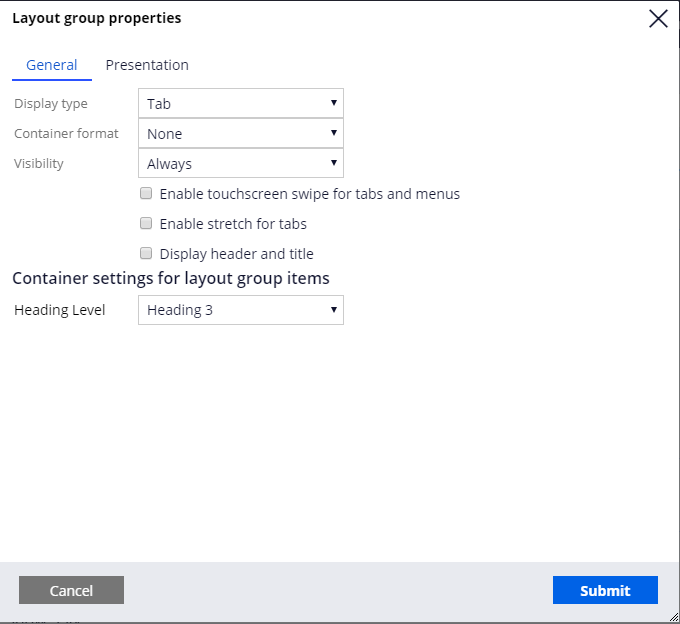
Task: Open the Visibility dropdown showing Always
Action: click(241, 163)
